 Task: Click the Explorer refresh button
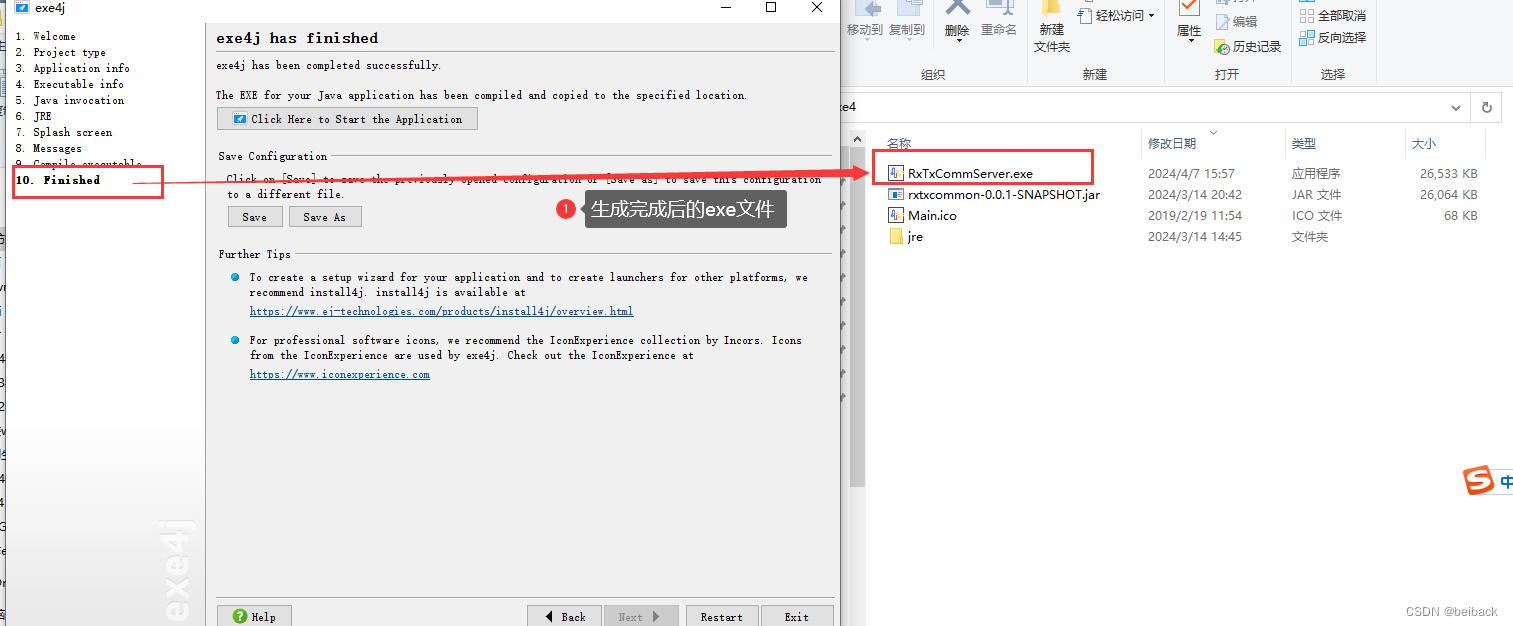pyautogui.click(x=1487, y=107)
